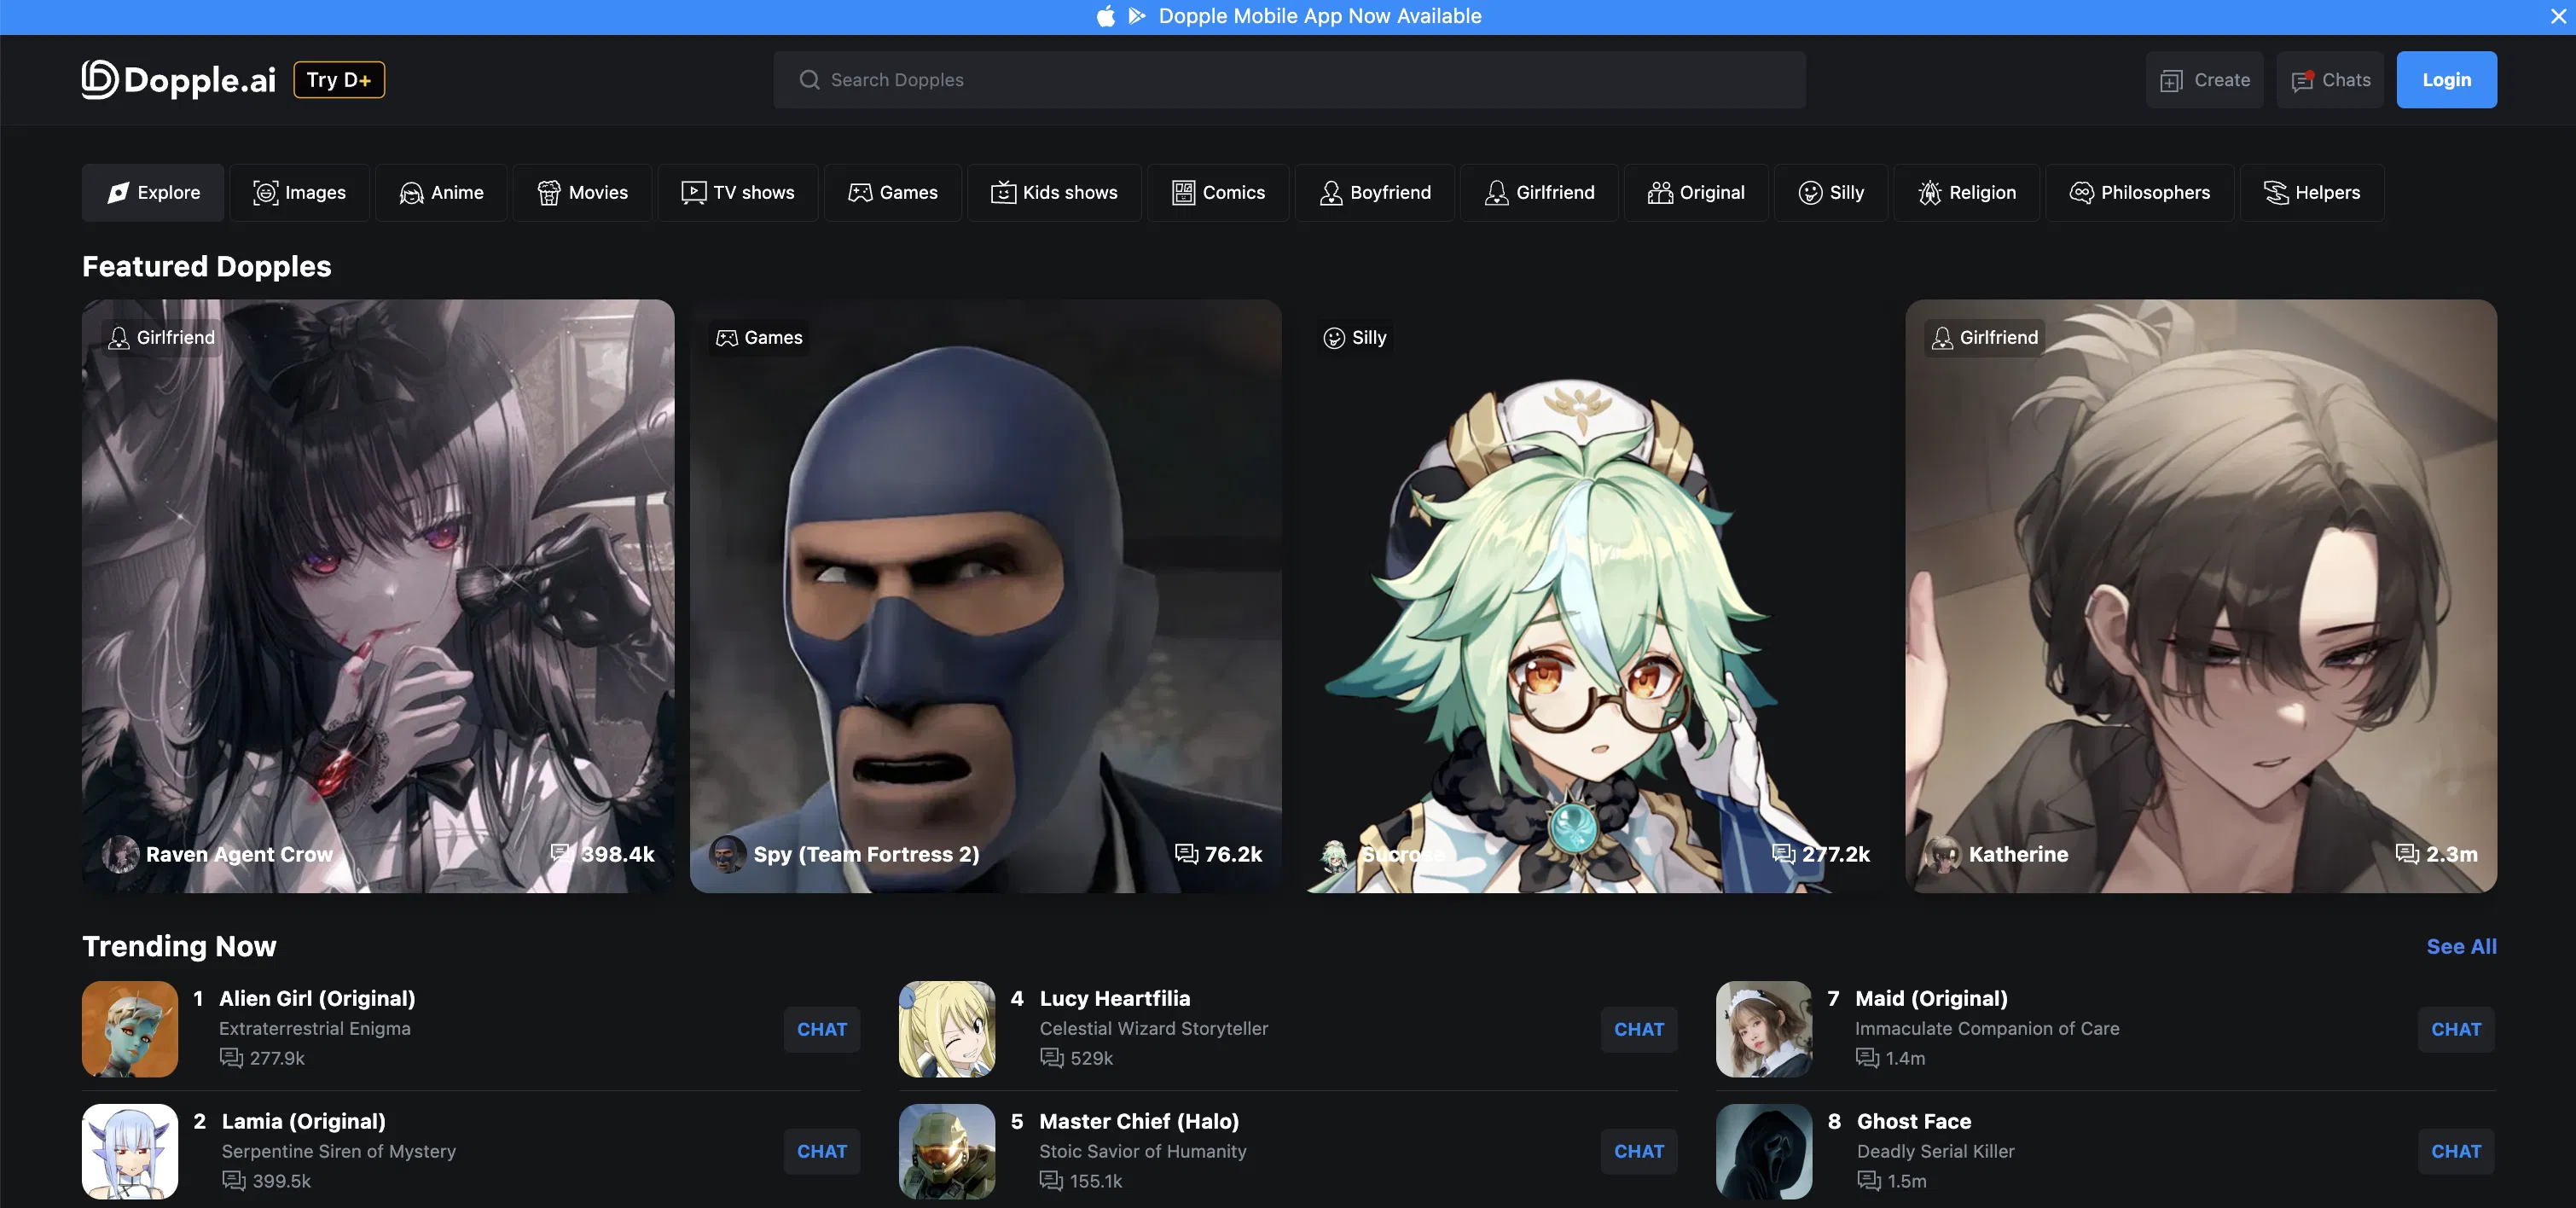Enable the Silly category filter
Viewport: 2576px width, 1208px height.
(x=1831, y=193)
